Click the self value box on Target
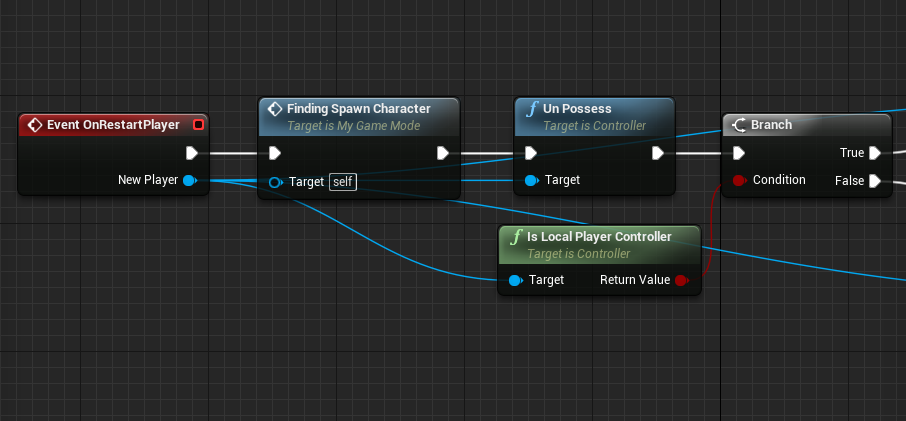This screenshot has width=906, height=421. 343,182
